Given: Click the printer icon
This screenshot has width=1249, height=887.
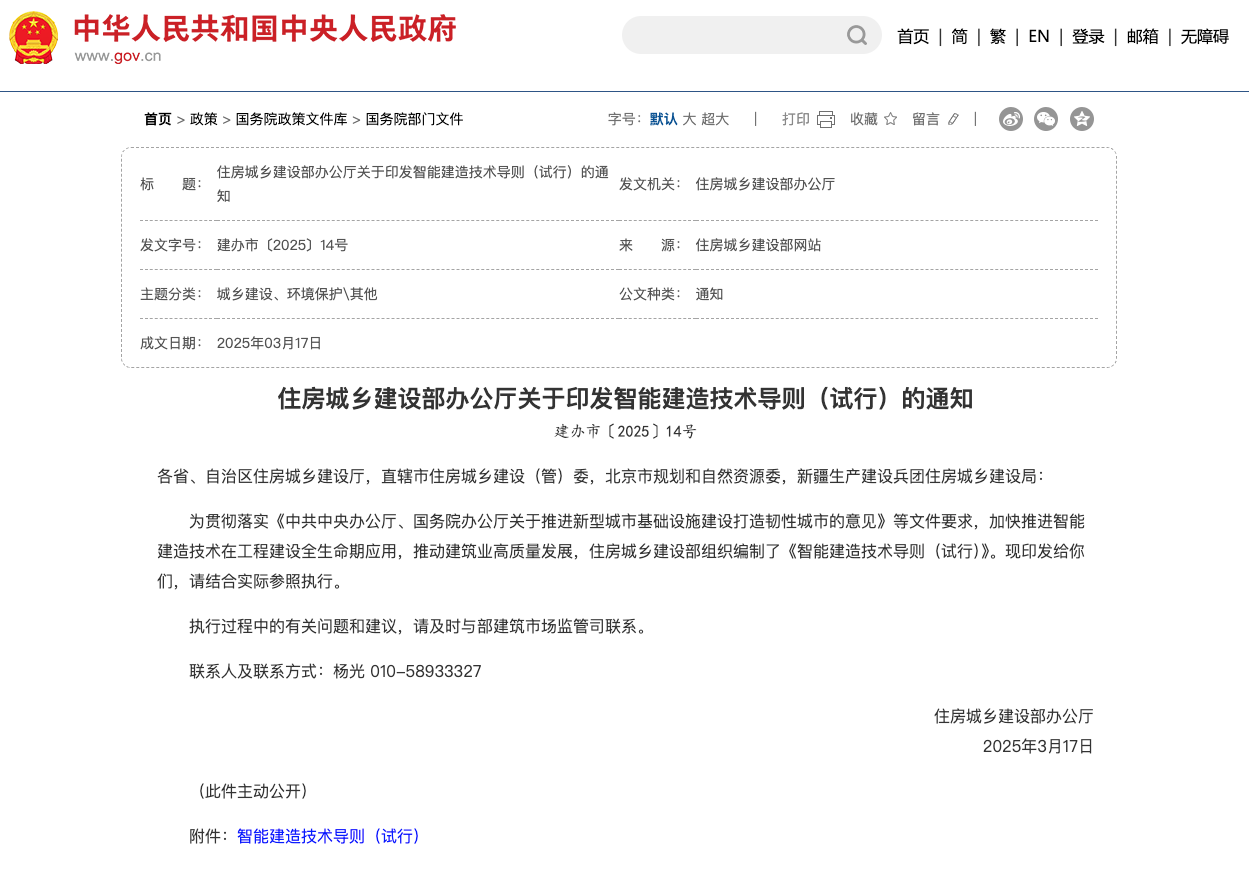Looking at the screenshot, I should [826, 120].
